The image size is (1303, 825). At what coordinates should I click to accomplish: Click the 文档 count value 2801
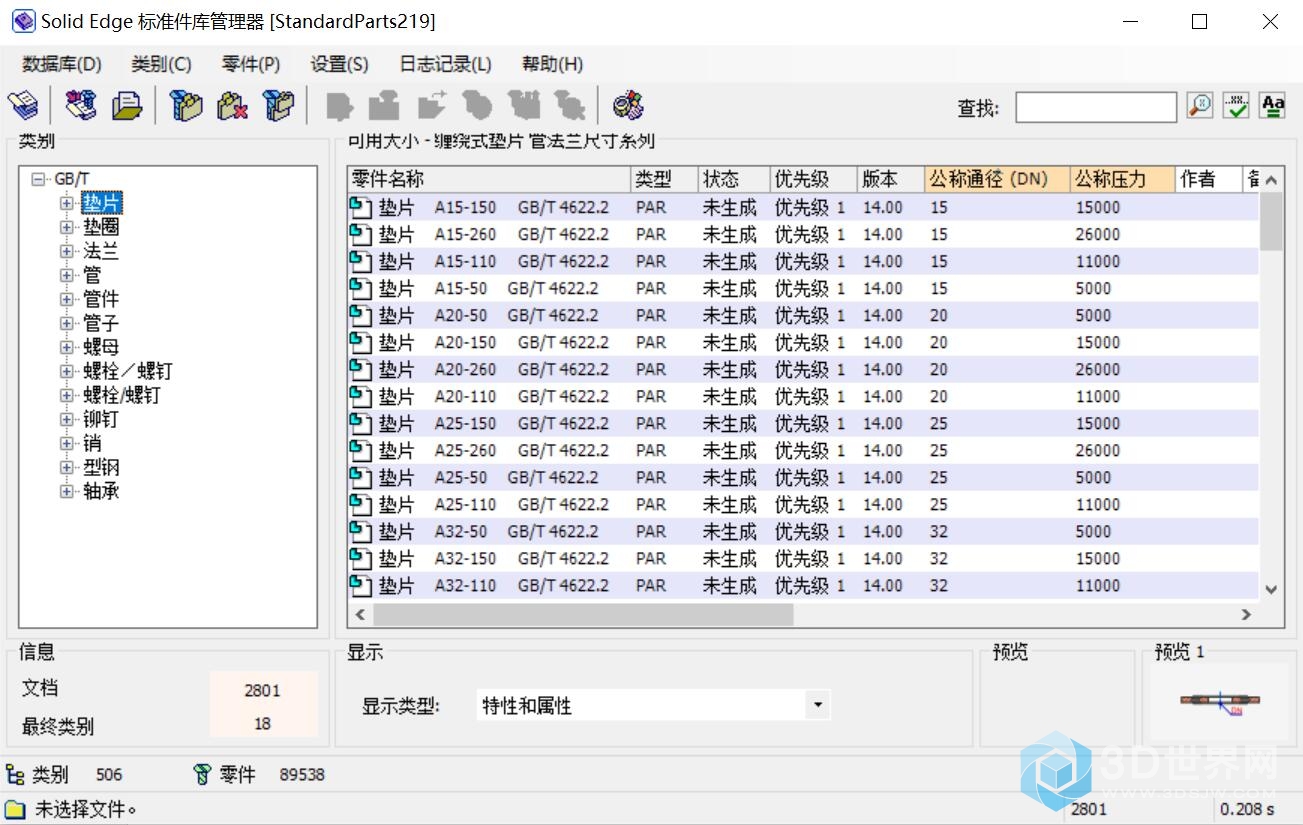pyautogui.click(x=262, y=690)
